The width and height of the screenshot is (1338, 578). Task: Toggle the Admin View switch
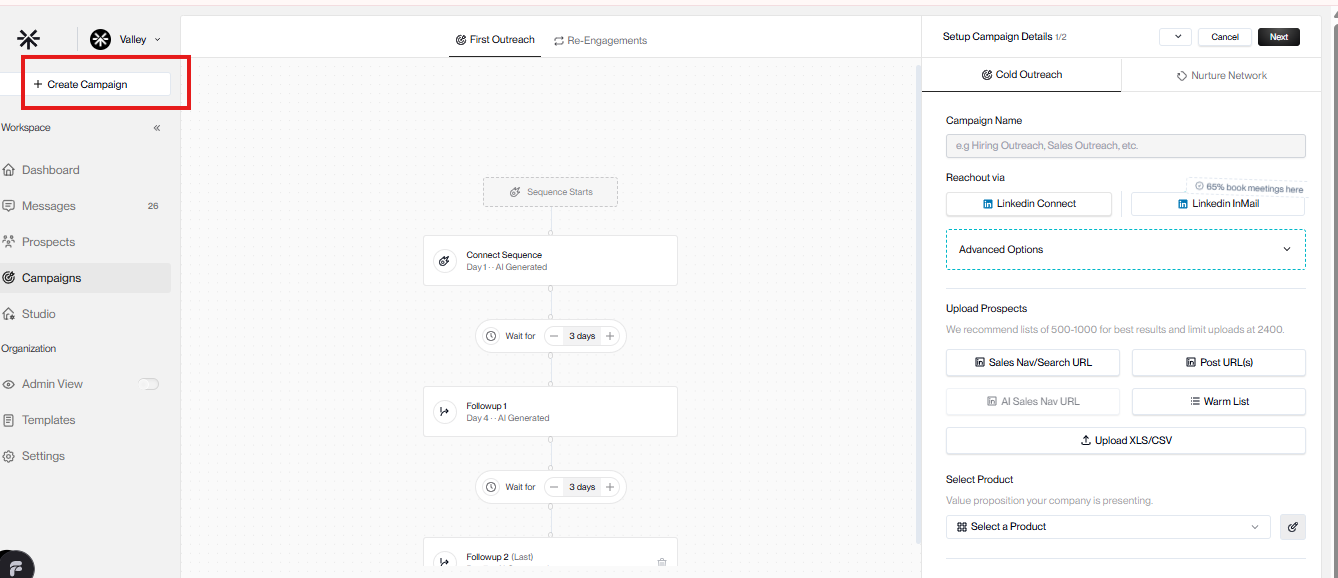pyautogui.click(x=149, y=384)
